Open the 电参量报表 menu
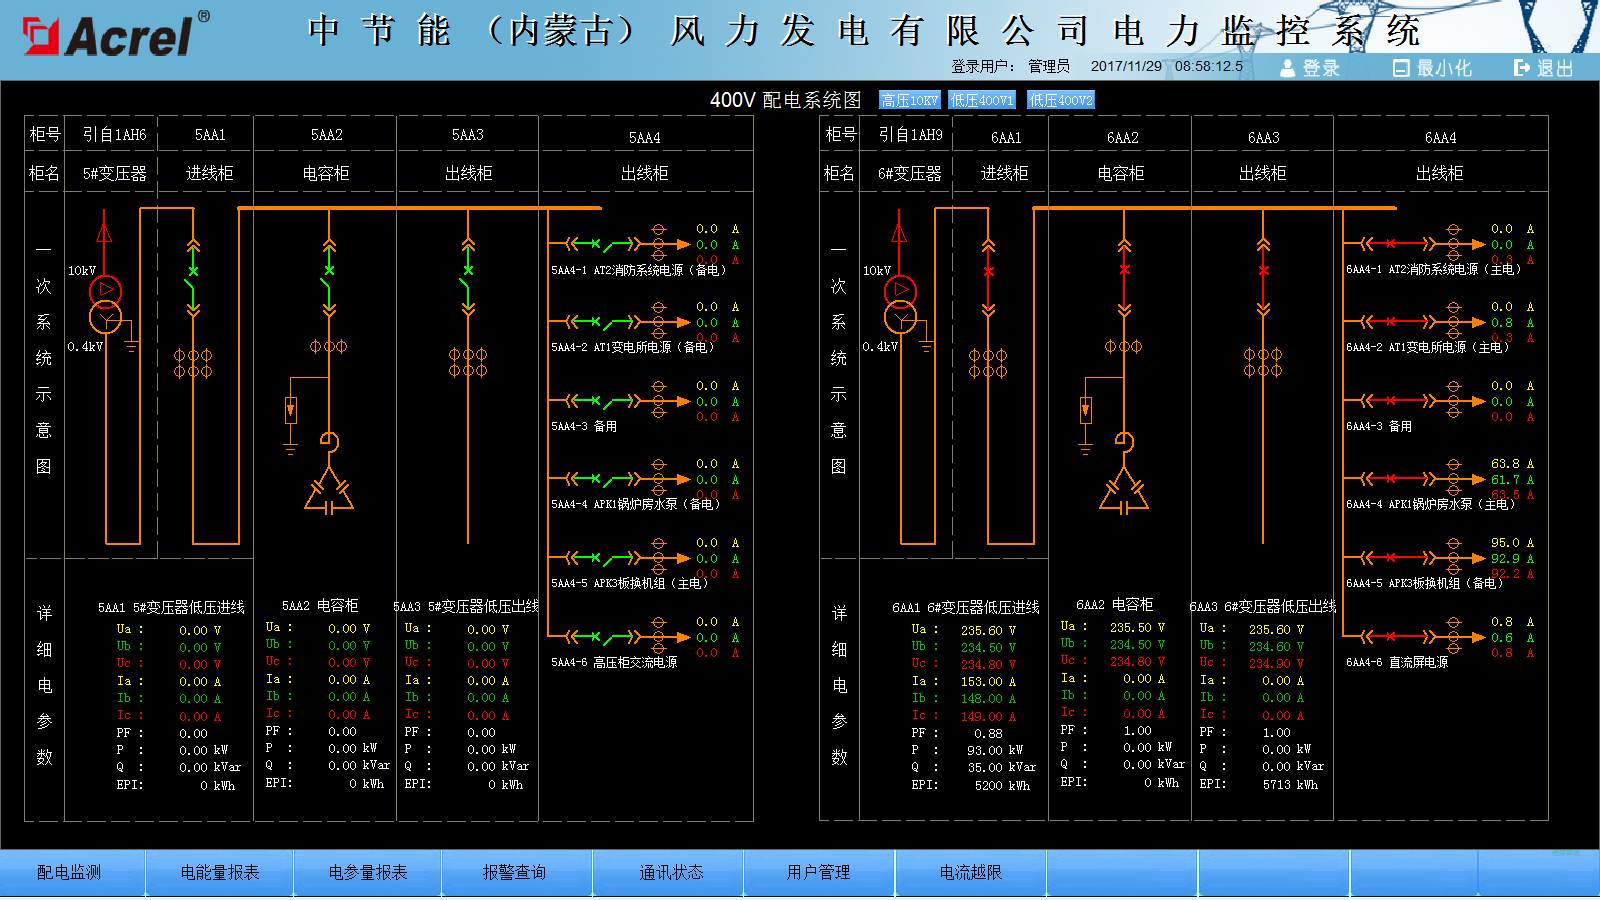The image size is (1600, 900). coord(368,873)
